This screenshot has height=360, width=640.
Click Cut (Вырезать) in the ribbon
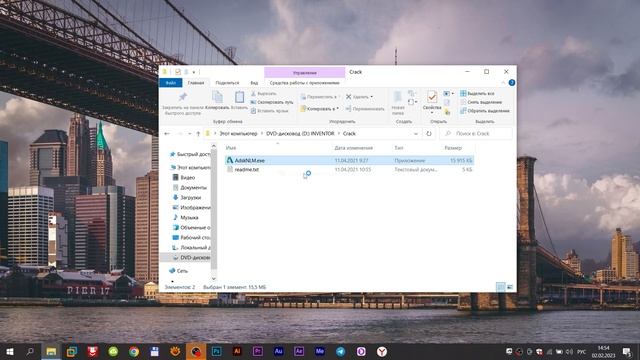tap(264, 93)
